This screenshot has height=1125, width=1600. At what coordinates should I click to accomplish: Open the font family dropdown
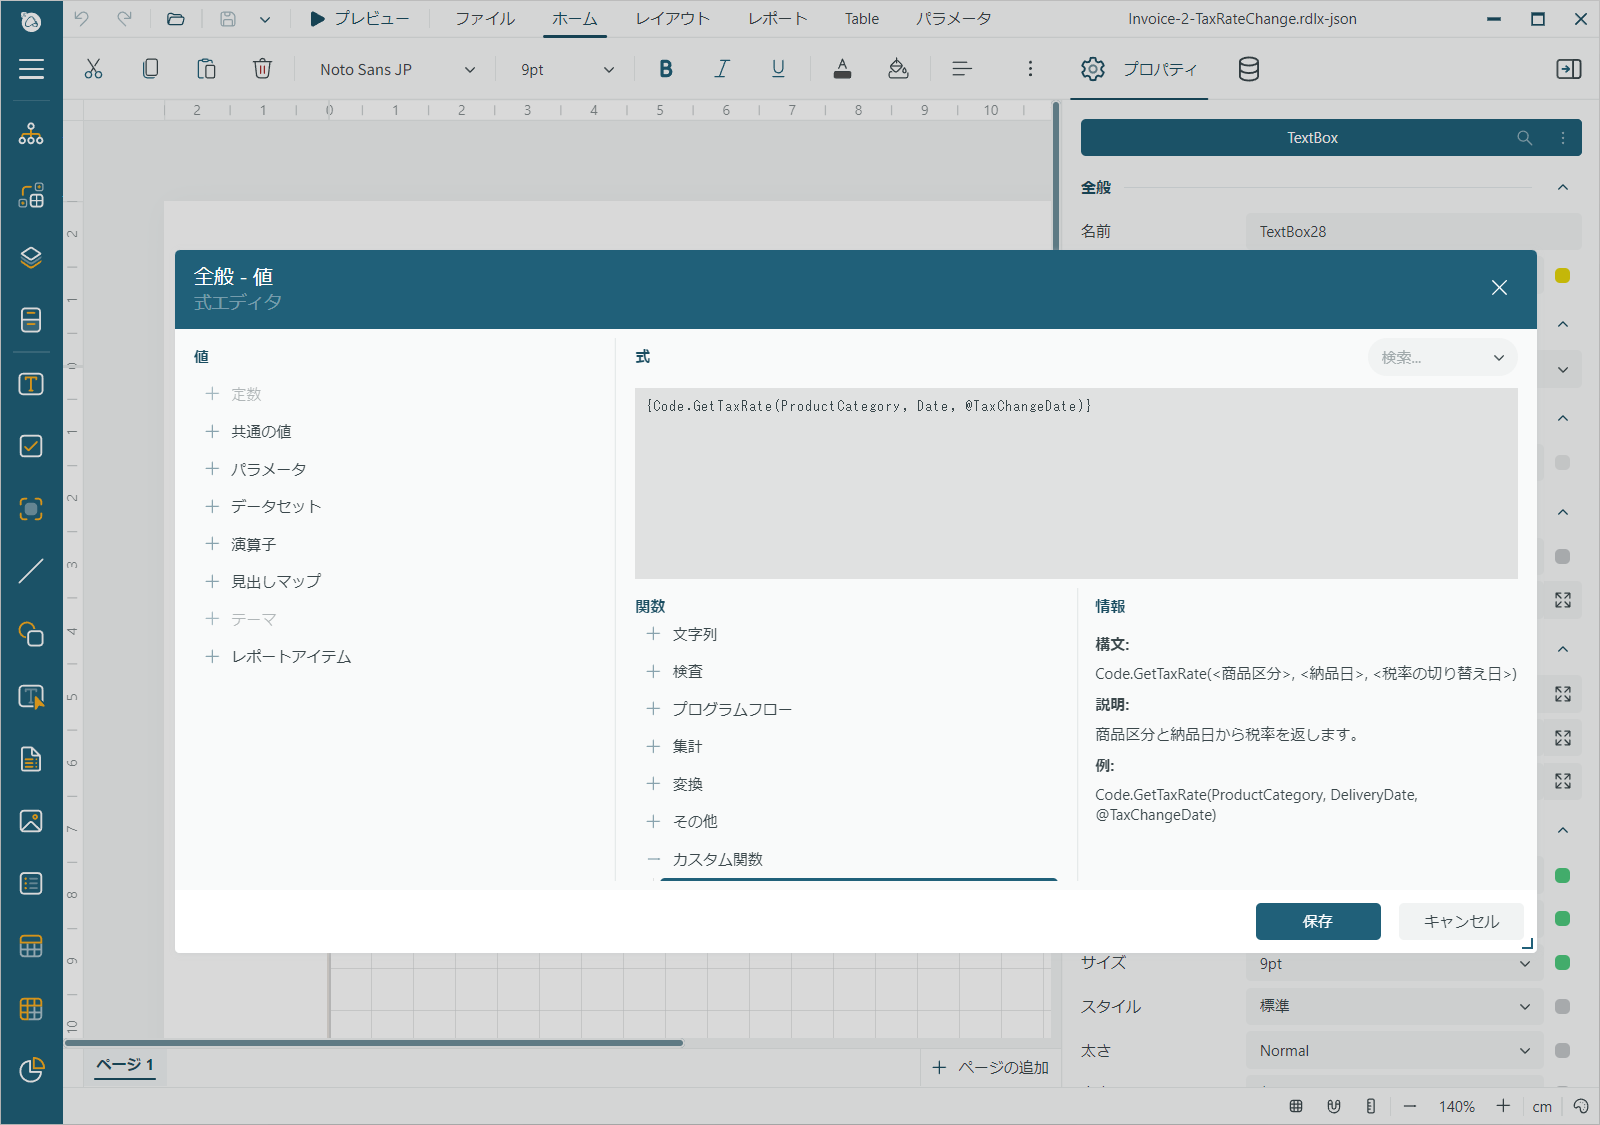397,69
